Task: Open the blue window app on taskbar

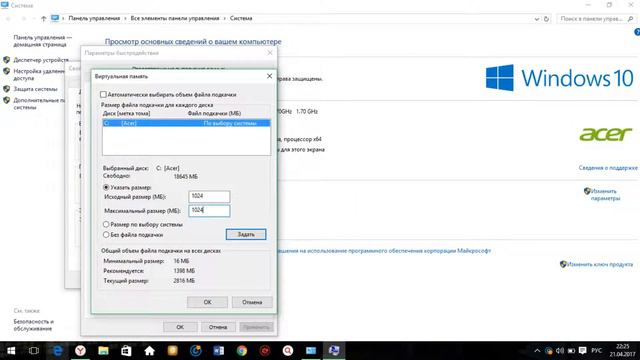Action: (x=311, y=351)
